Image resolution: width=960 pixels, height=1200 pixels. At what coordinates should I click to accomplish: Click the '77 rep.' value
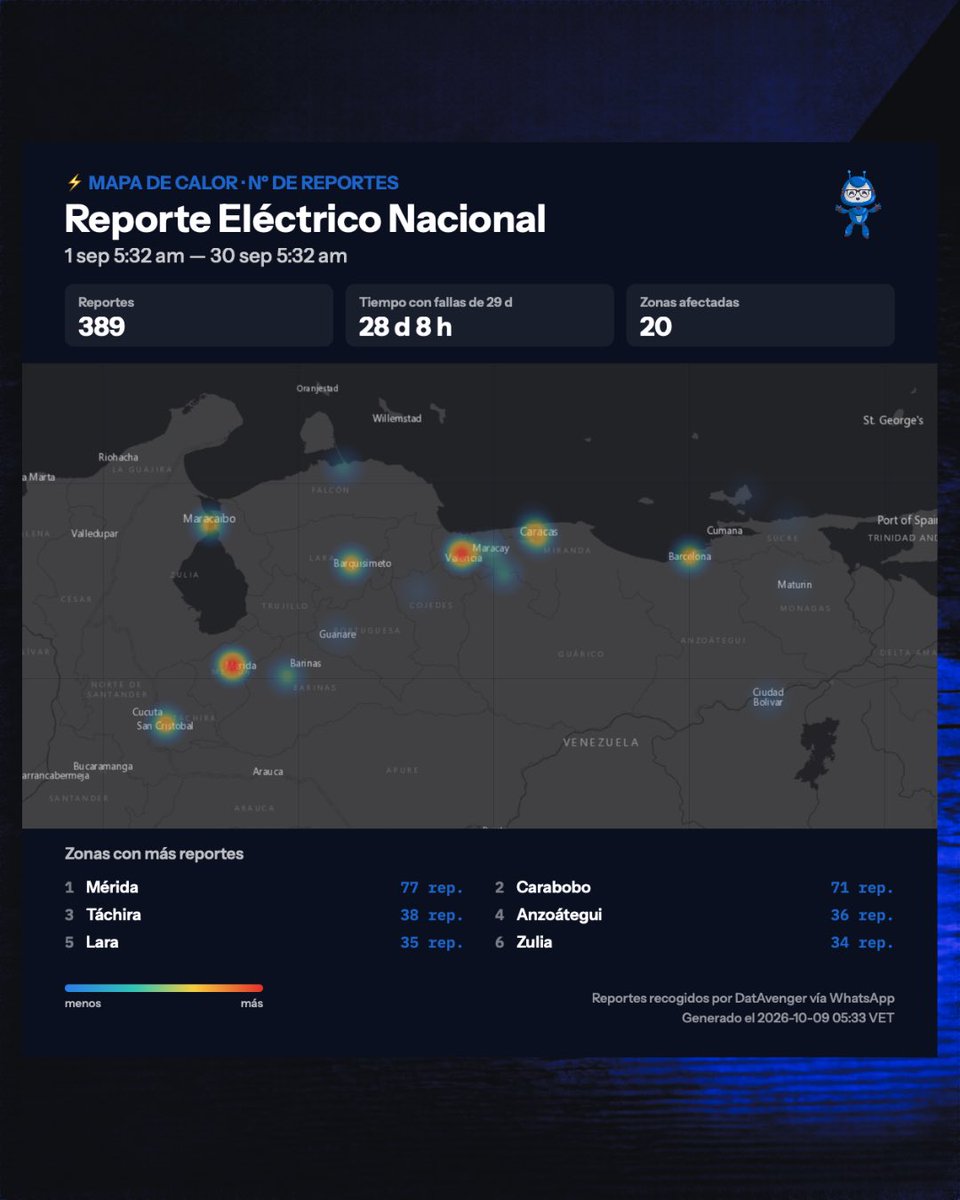[432, 887]
